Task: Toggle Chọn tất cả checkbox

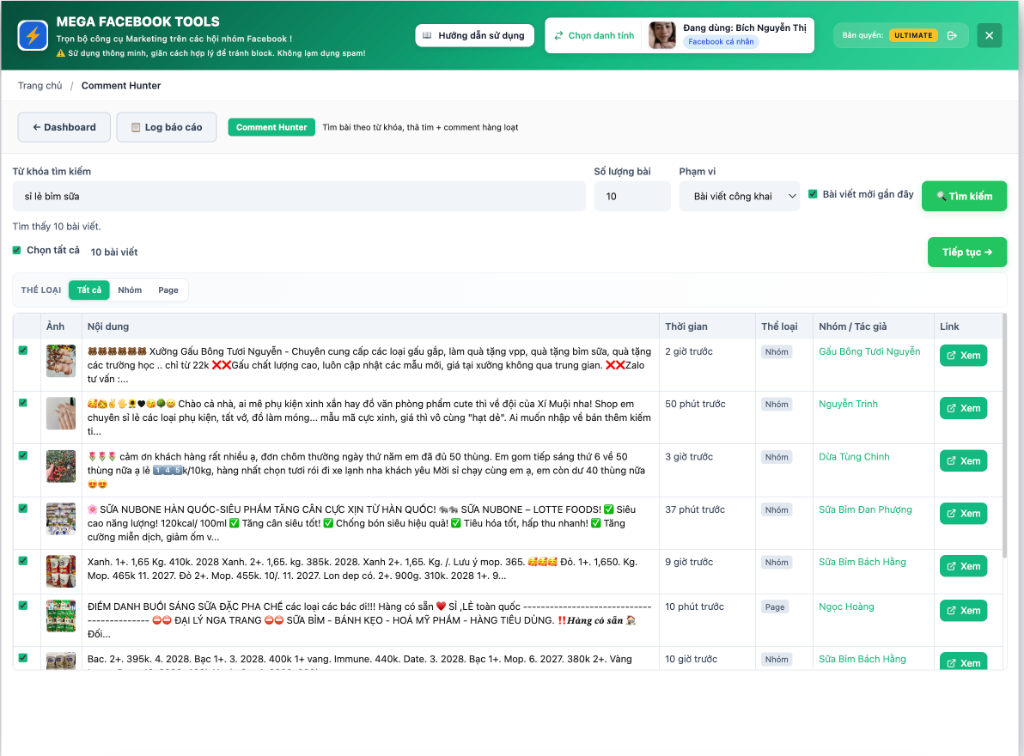Action: click(x=17, y=250)
